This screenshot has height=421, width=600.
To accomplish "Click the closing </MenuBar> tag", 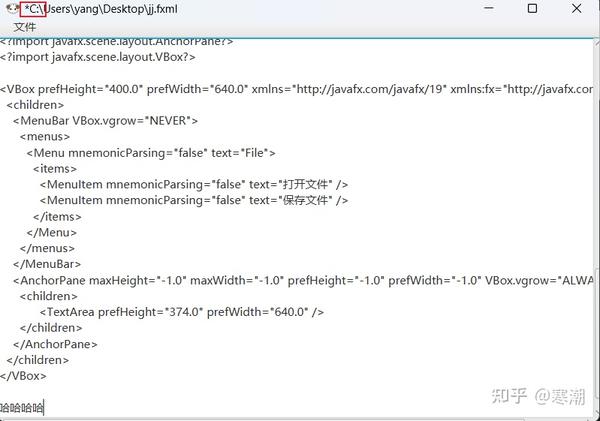I will tap(47, 264).
